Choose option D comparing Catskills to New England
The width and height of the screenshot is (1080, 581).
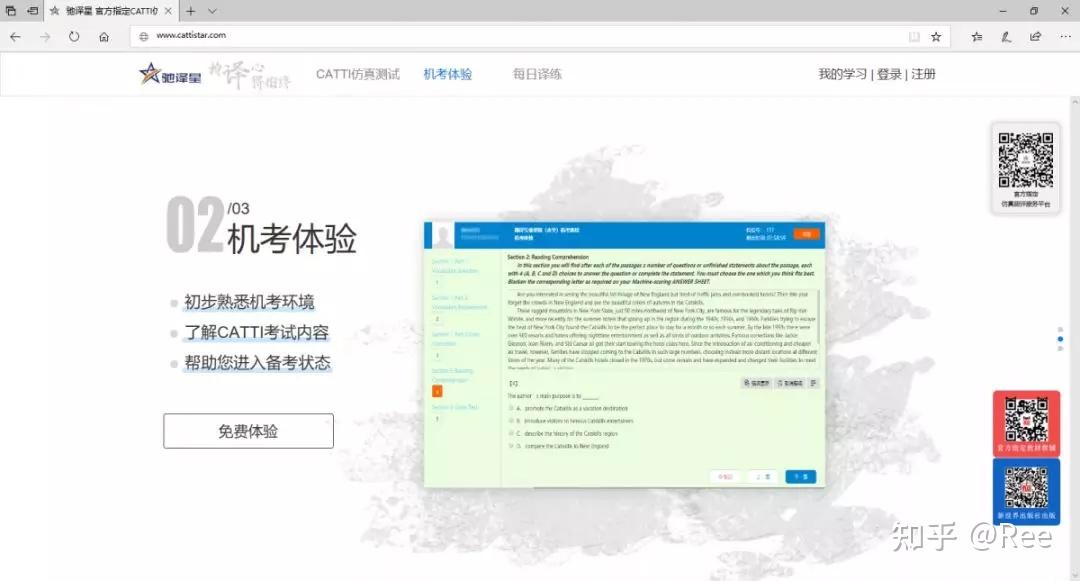click(x=512, y=446)
